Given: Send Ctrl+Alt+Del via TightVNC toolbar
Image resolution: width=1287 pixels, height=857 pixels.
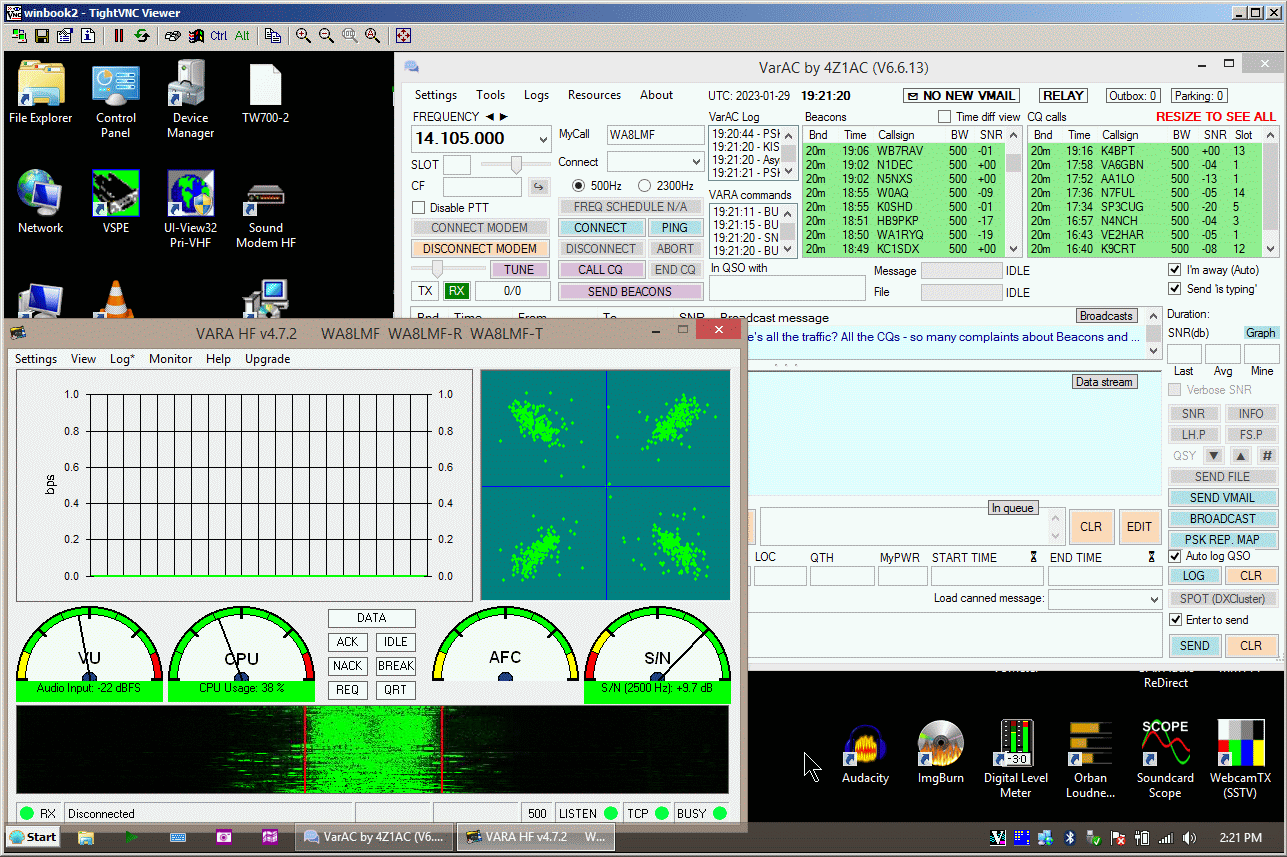Looking at the screenshot, I should 173,35.
